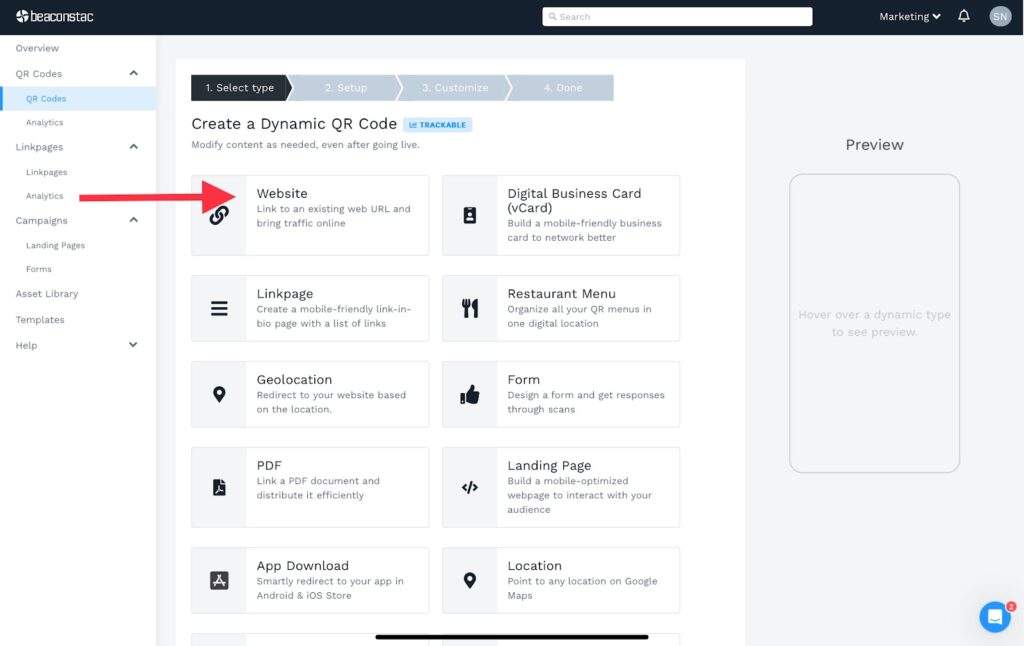Click the Restaurant Menu fork icon
This screenshot has width=1024, height=646.
pos(470,307)
